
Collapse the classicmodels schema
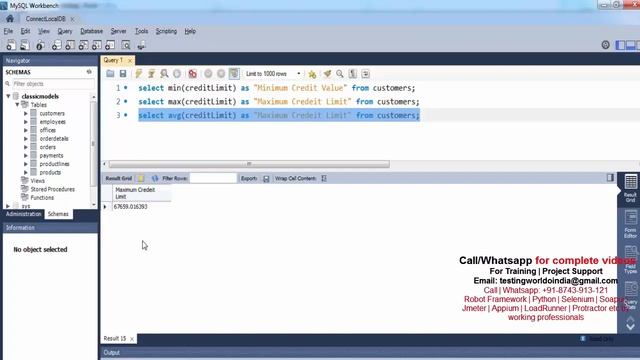pos(8,96)
